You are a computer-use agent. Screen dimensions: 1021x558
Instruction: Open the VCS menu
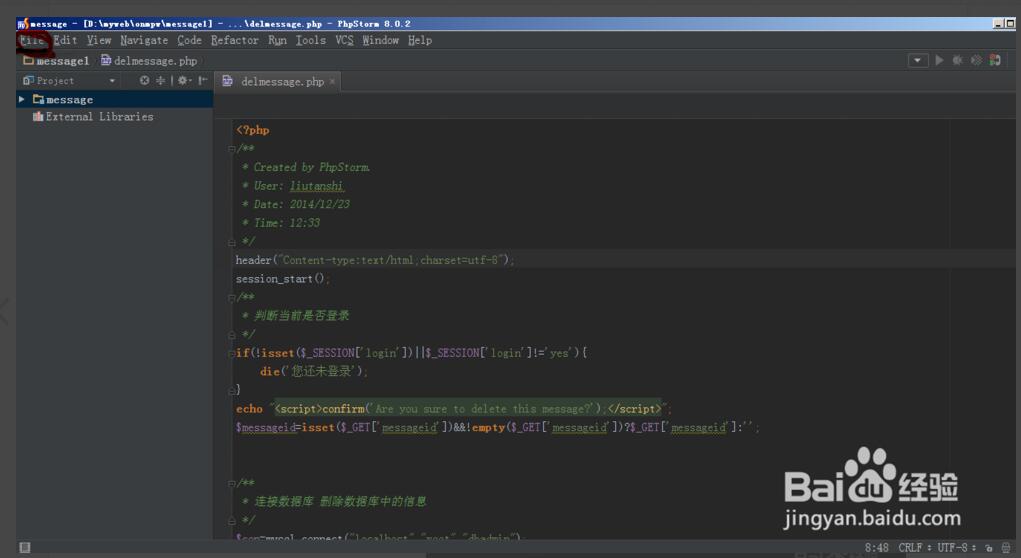344,40
